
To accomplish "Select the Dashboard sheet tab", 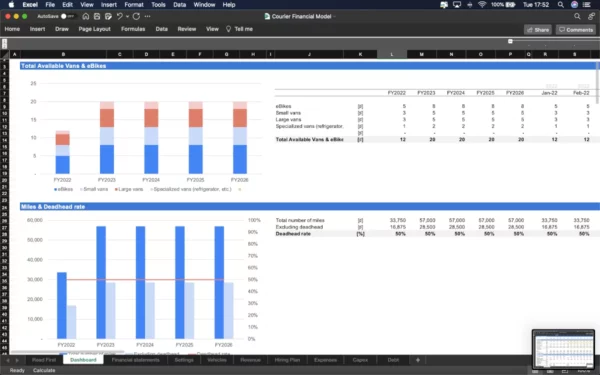I will pyautogui.click(x=83, y=360).
